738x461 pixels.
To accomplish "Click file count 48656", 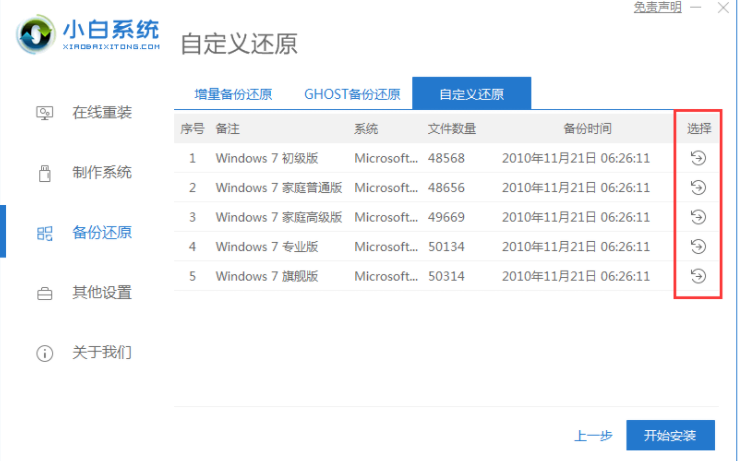I will coord(446,188).
